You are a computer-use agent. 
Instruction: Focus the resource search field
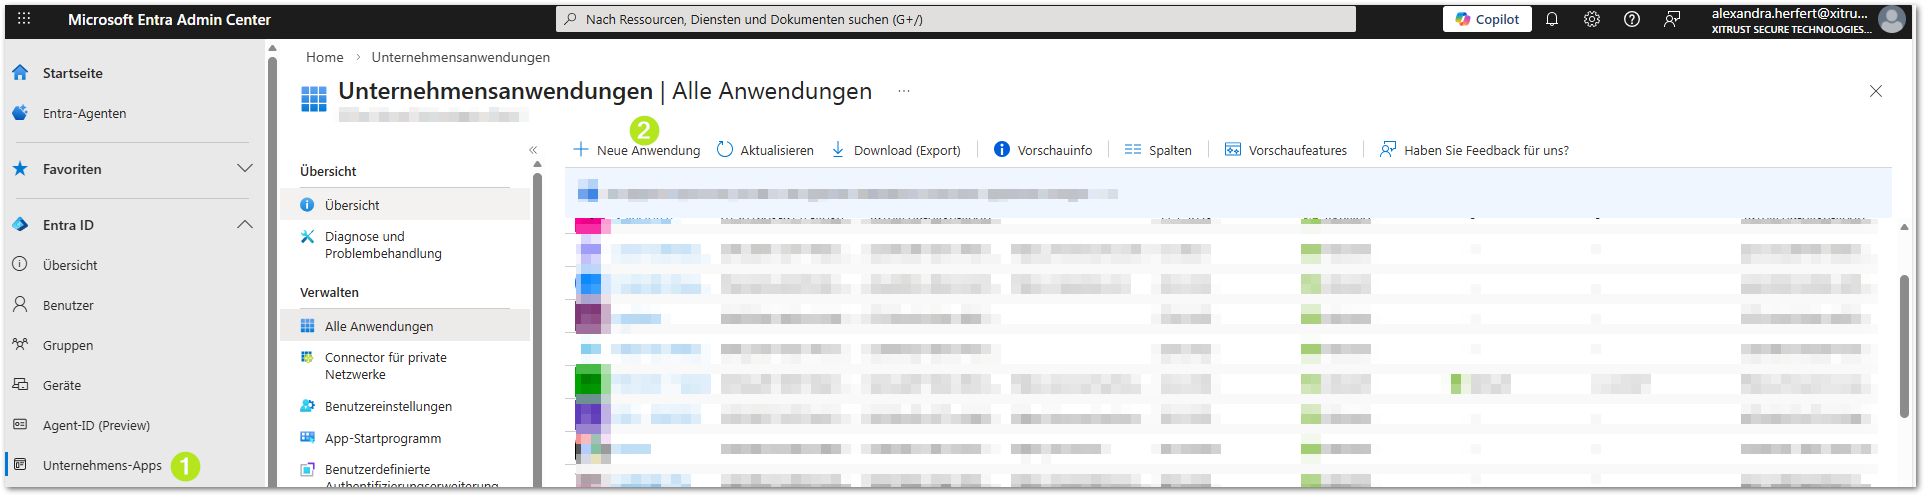click(955, 19)
